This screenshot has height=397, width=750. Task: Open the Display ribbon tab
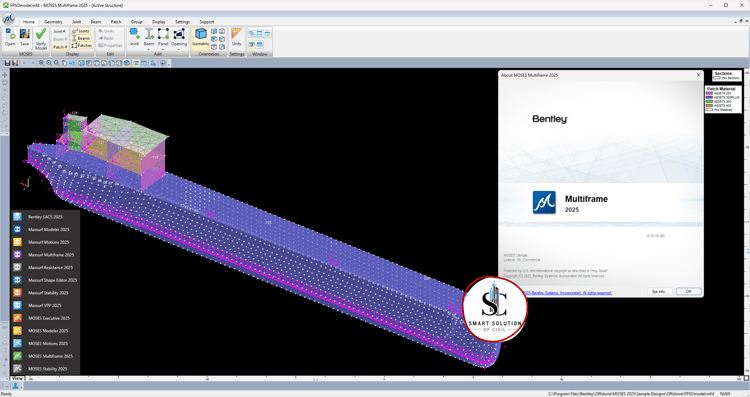(x=159, y=22)
